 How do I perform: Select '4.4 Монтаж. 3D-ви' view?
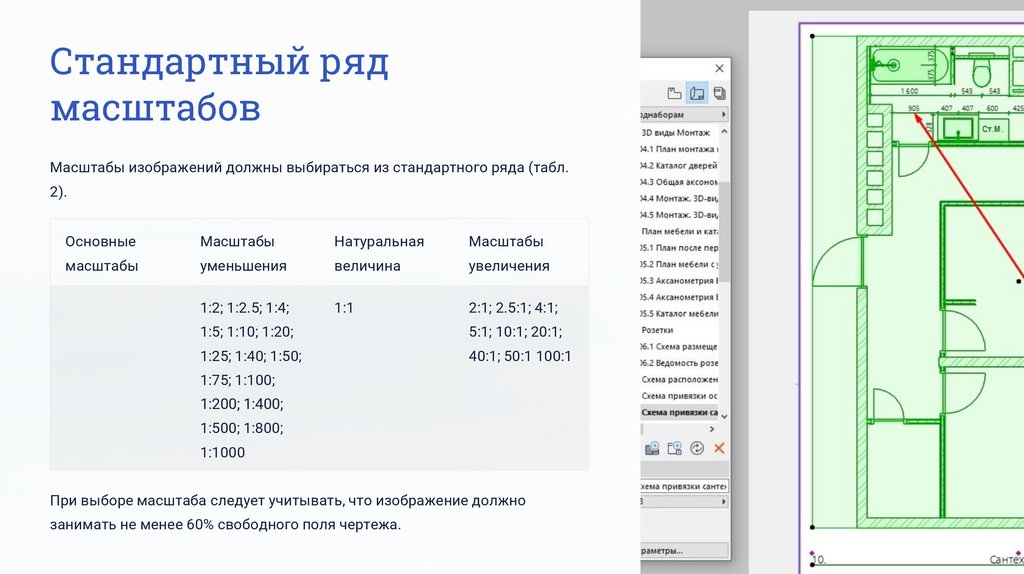(679, 199)
